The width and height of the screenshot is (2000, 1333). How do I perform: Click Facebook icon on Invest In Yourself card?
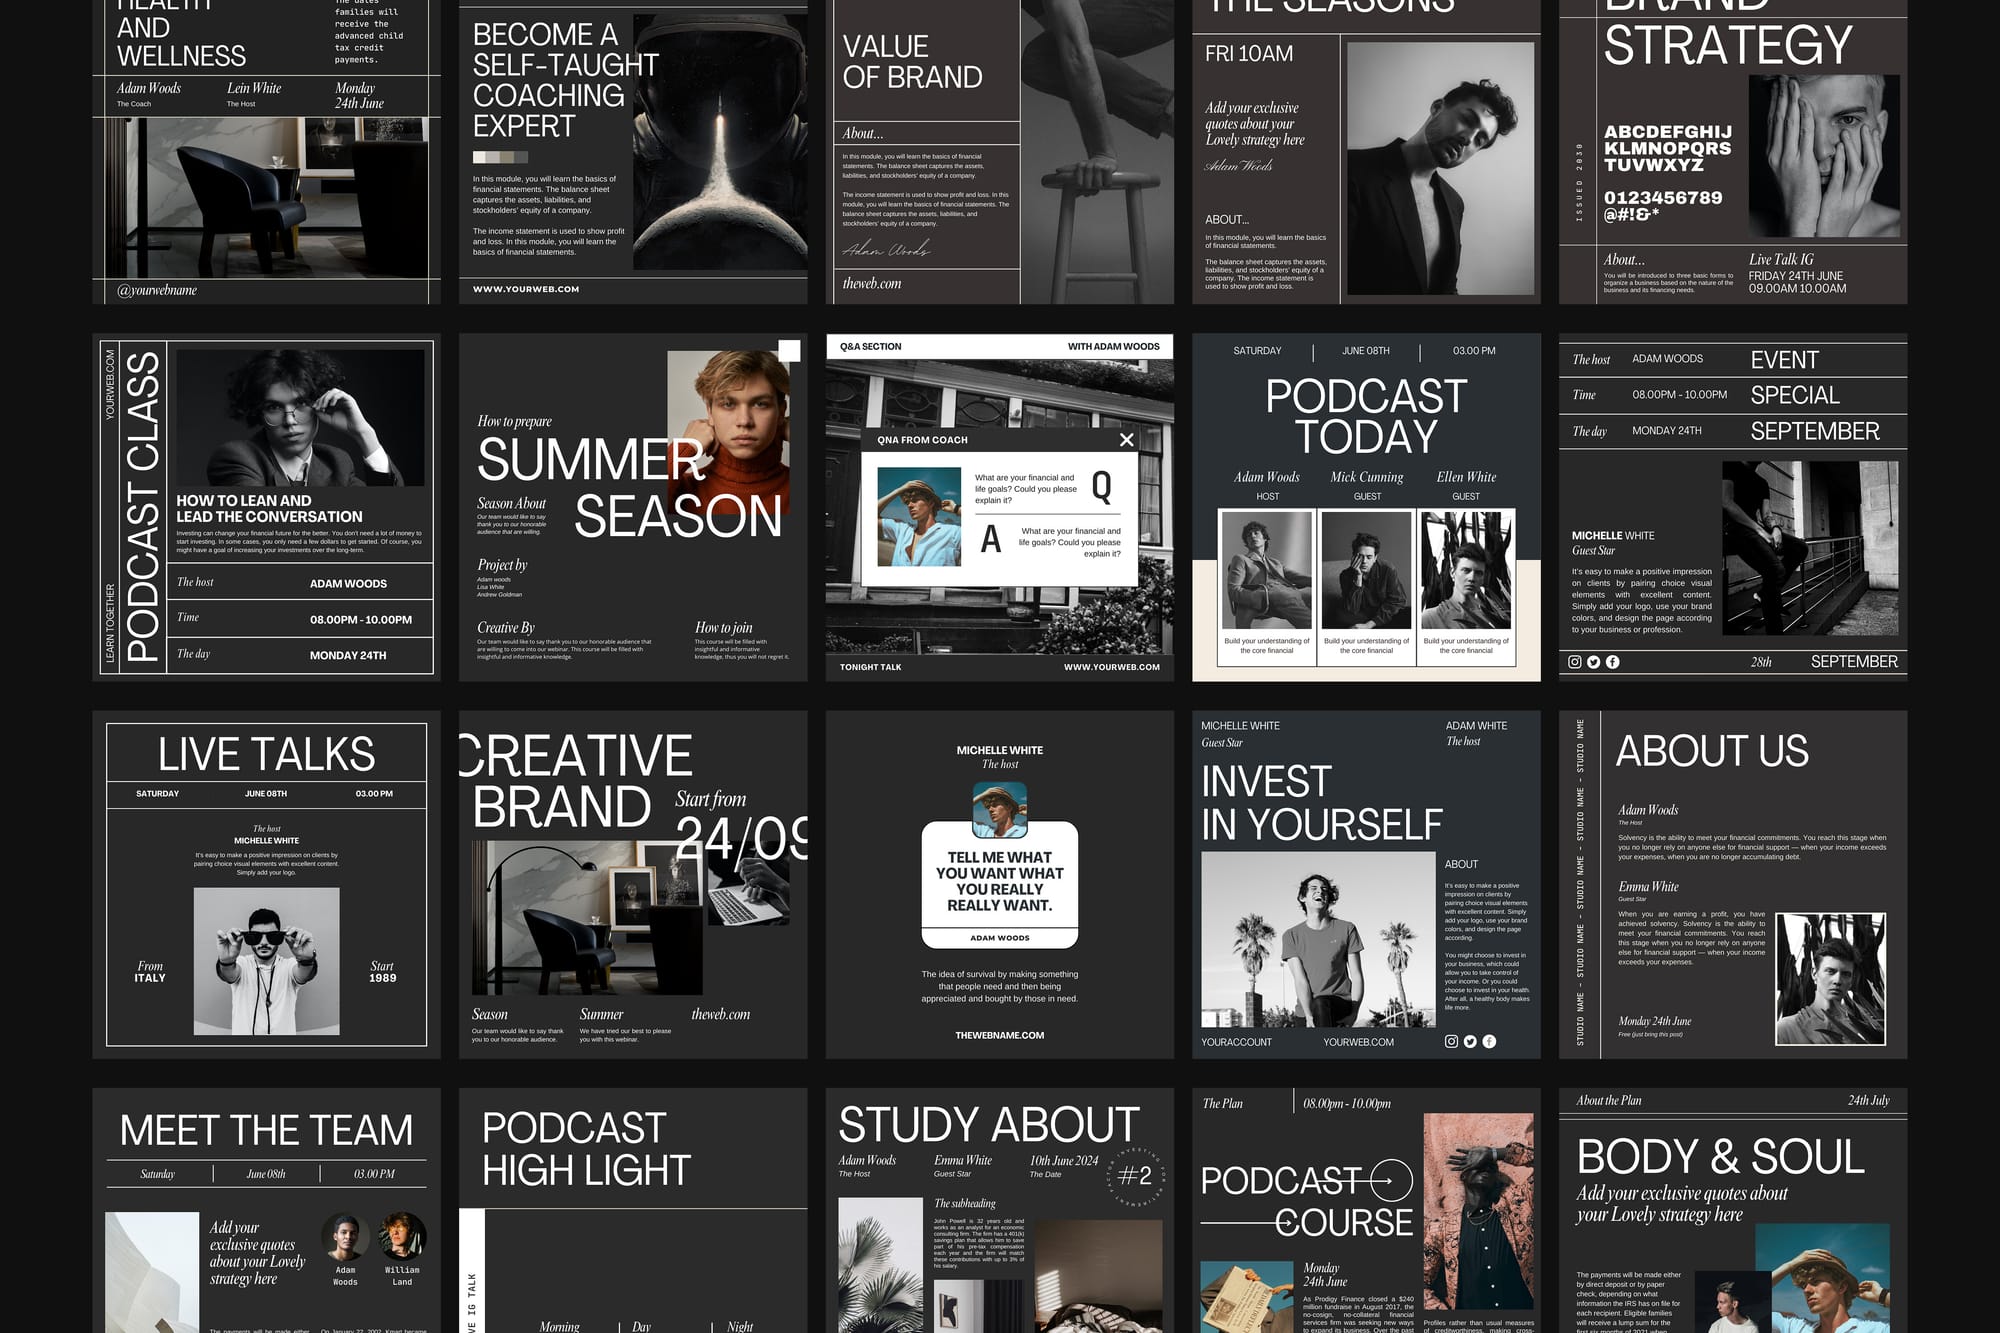tap(1489, 1041)
